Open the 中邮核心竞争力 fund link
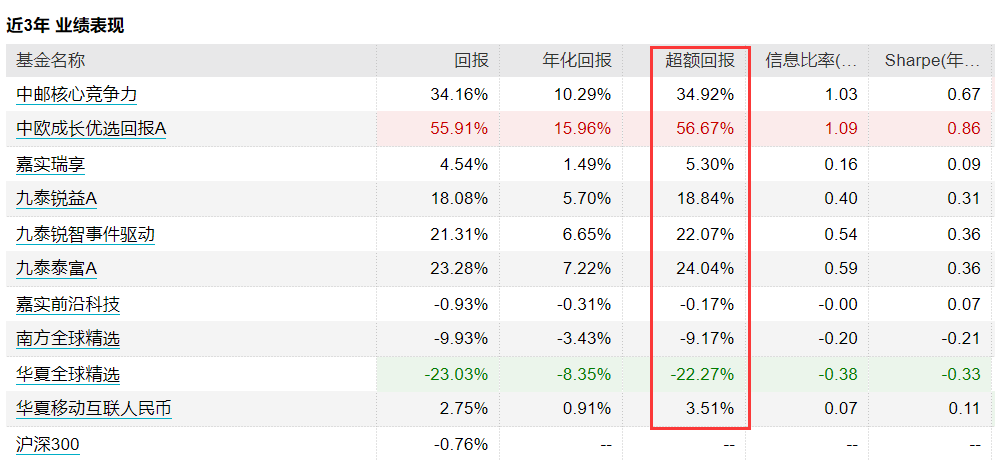 [76, 95]
